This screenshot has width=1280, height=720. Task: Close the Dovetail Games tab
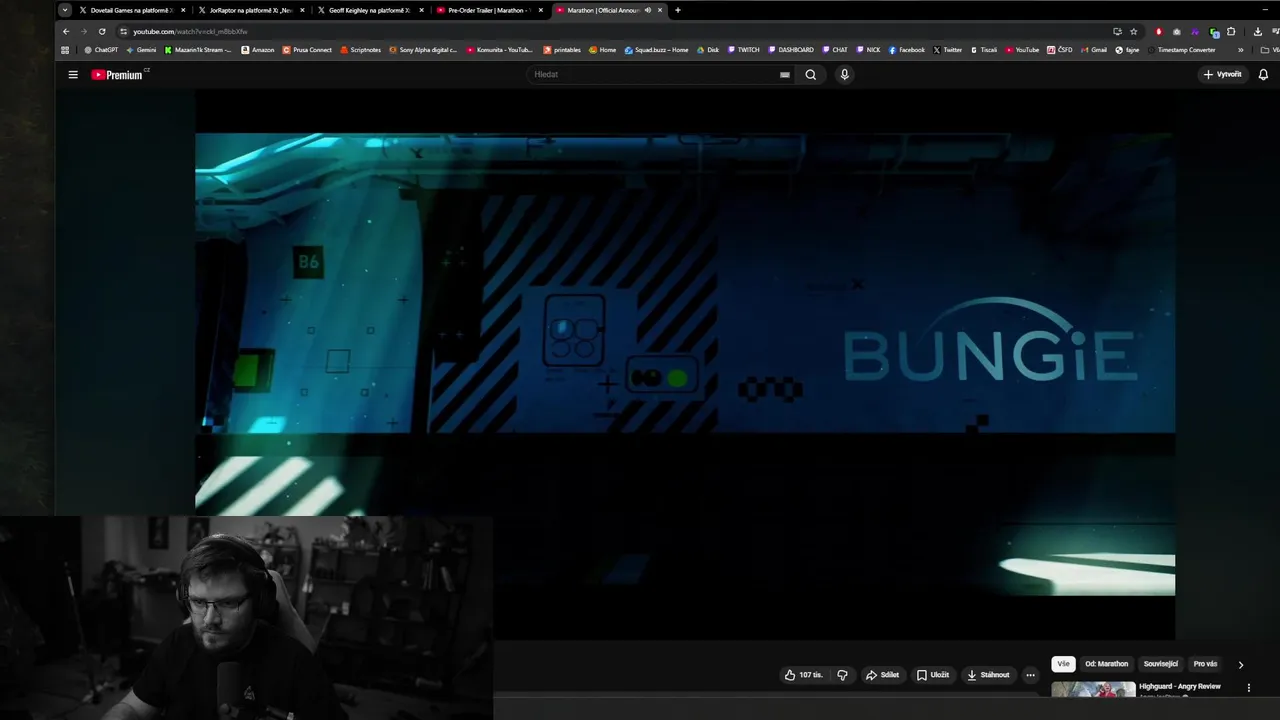(x=183, y=10)
